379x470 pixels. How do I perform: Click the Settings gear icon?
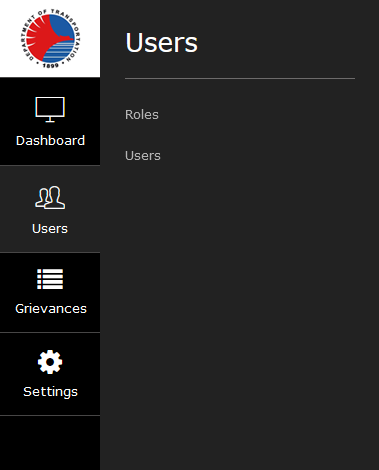50,362
